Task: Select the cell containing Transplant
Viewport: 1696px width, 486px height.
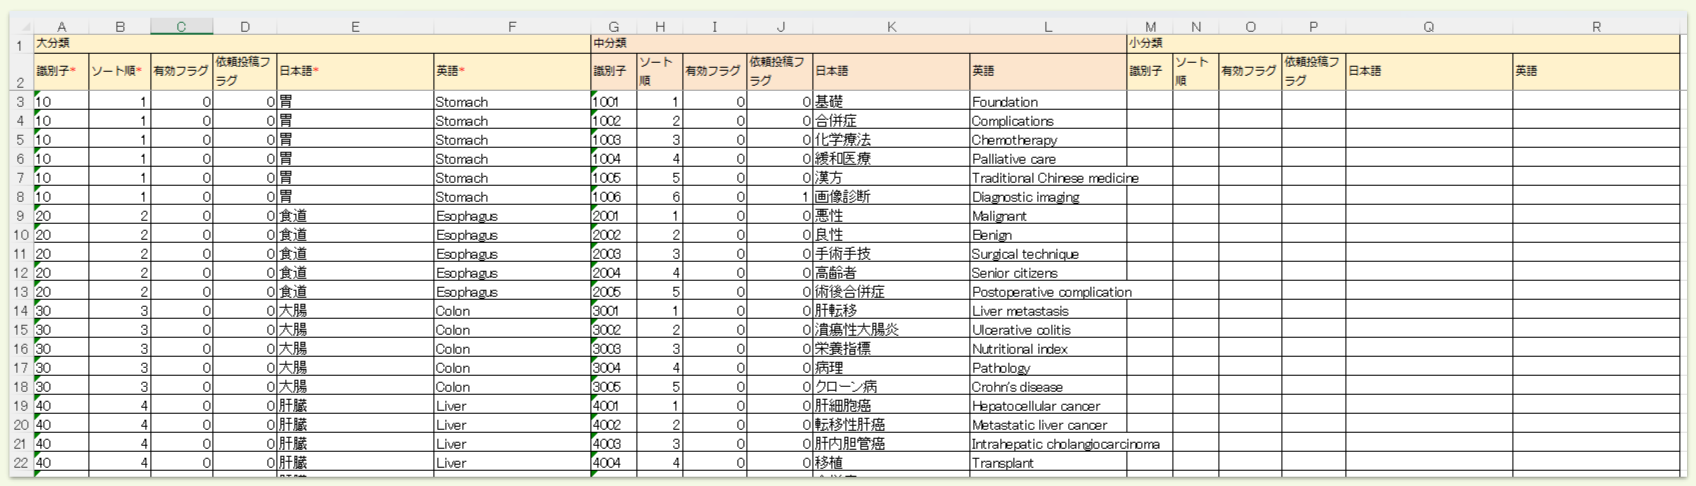Action: pos(1048,462)
